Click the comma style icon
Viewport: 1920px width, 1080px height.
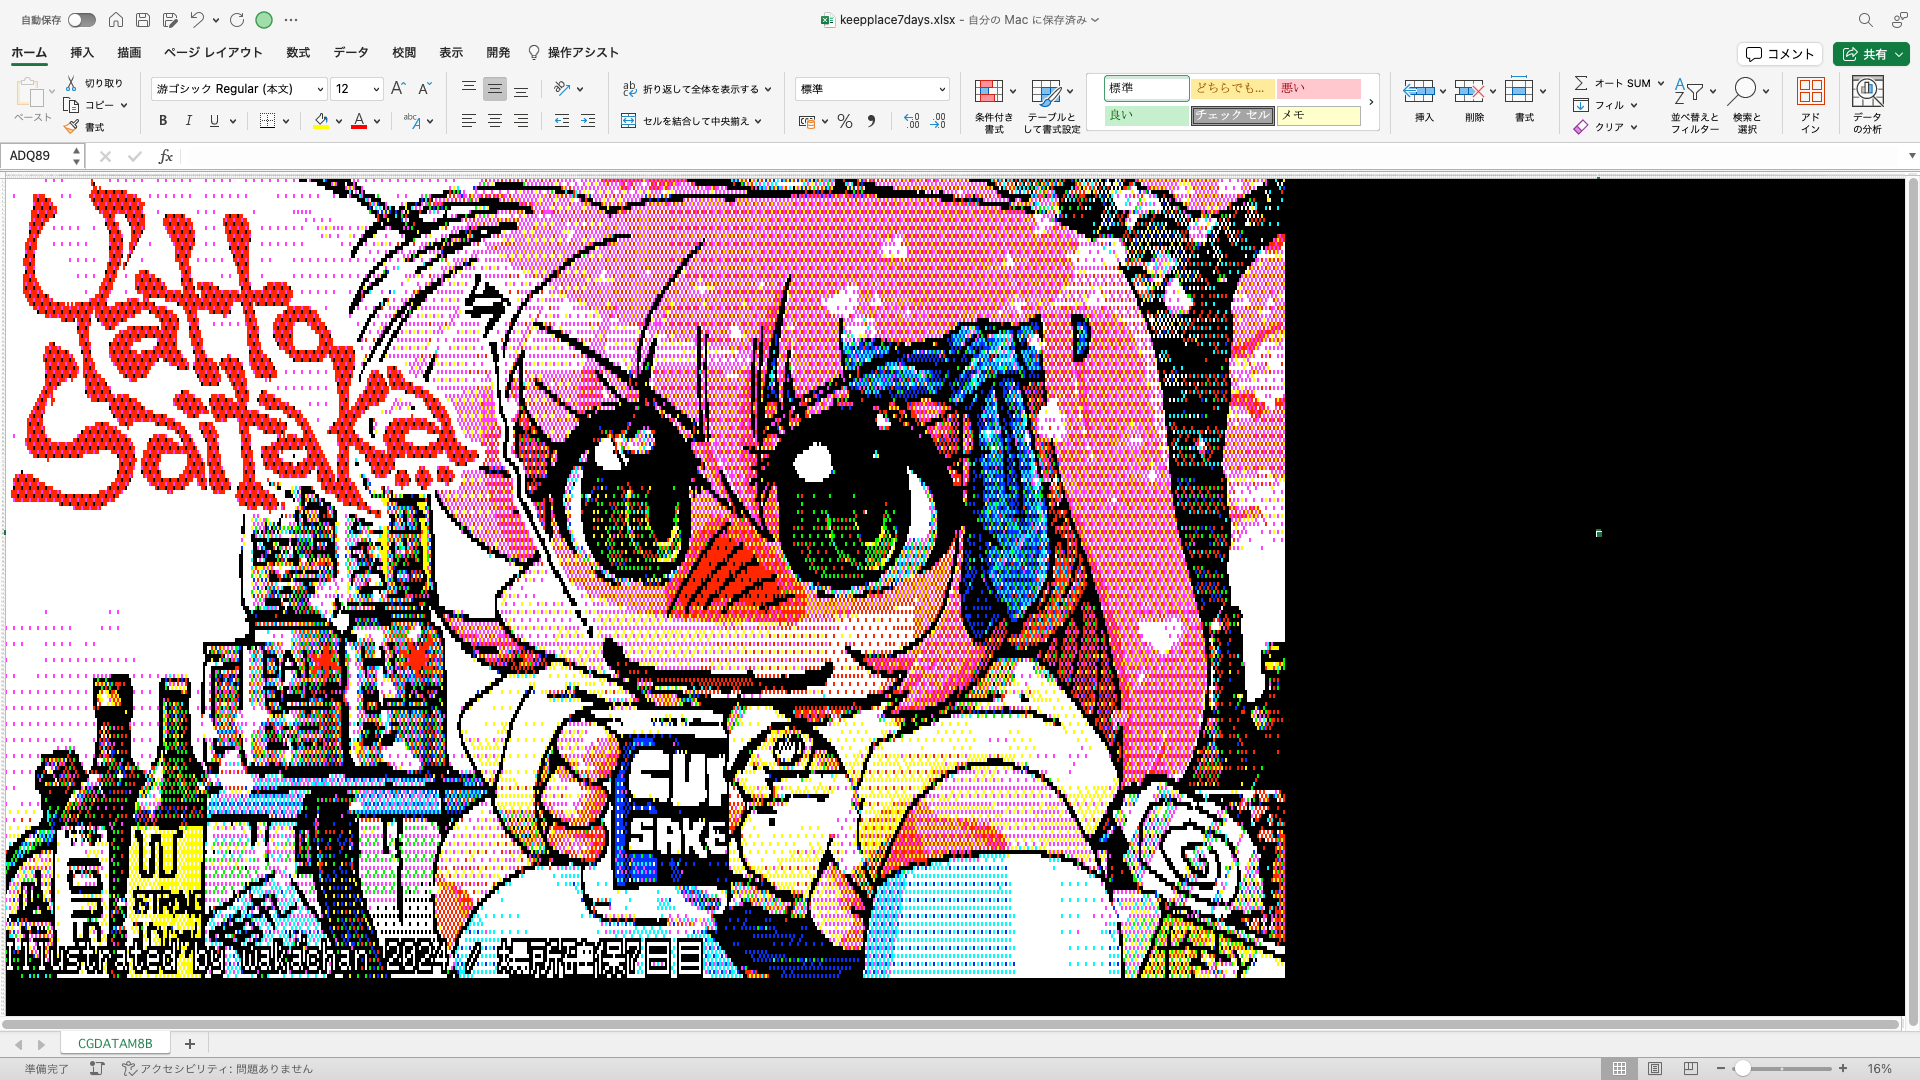coord(871,121)
